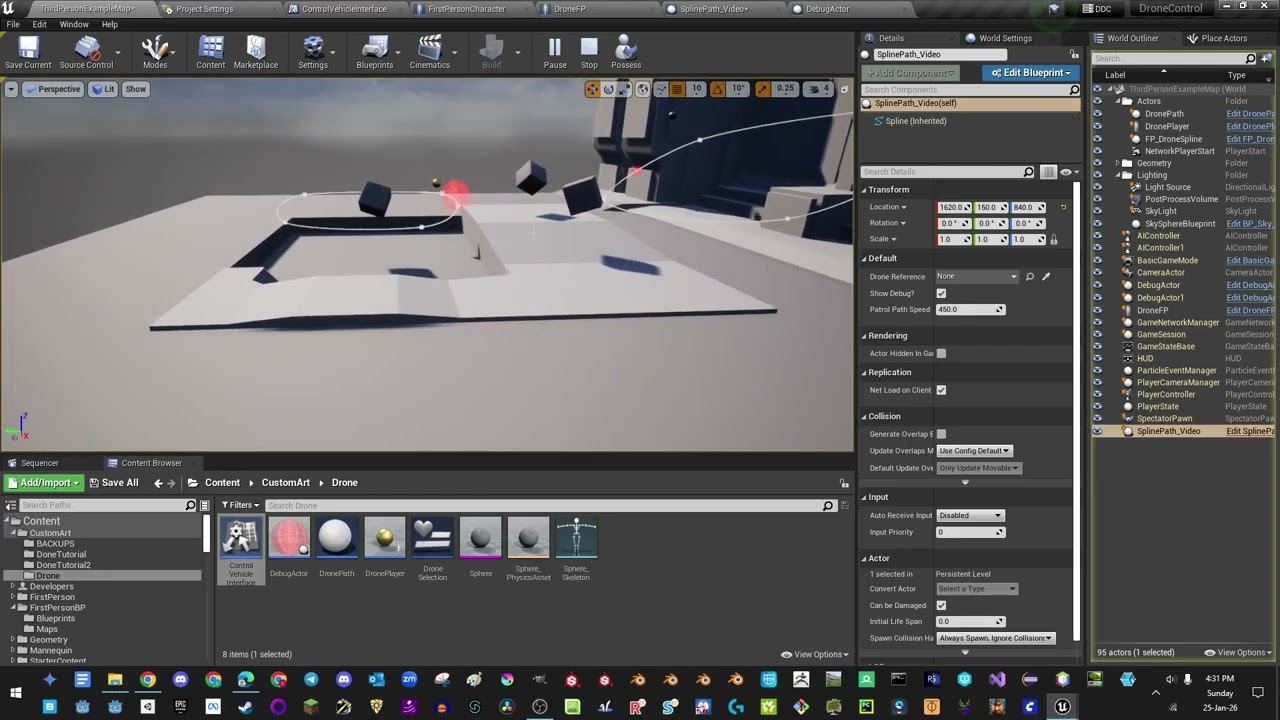The width and height of the screenshot is (1280, 720).
Task: Collapse the Collision section
Action: [x=864, y=416]
